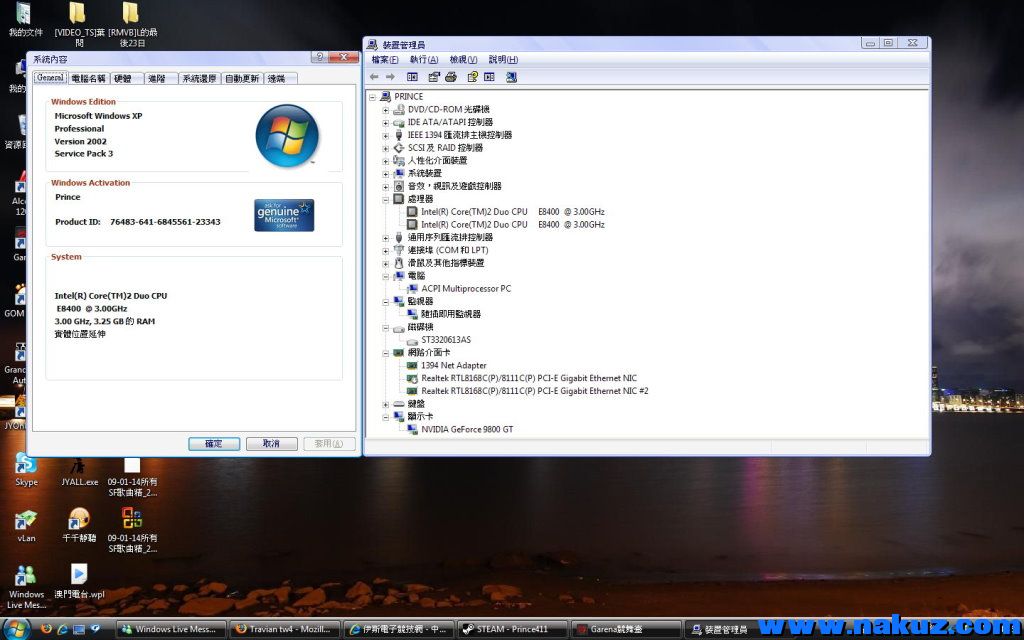Open the 執行(A) menu in Device Manager
Image resolution: width=1024 pixels, height=640 pixels.
[424, 60]
